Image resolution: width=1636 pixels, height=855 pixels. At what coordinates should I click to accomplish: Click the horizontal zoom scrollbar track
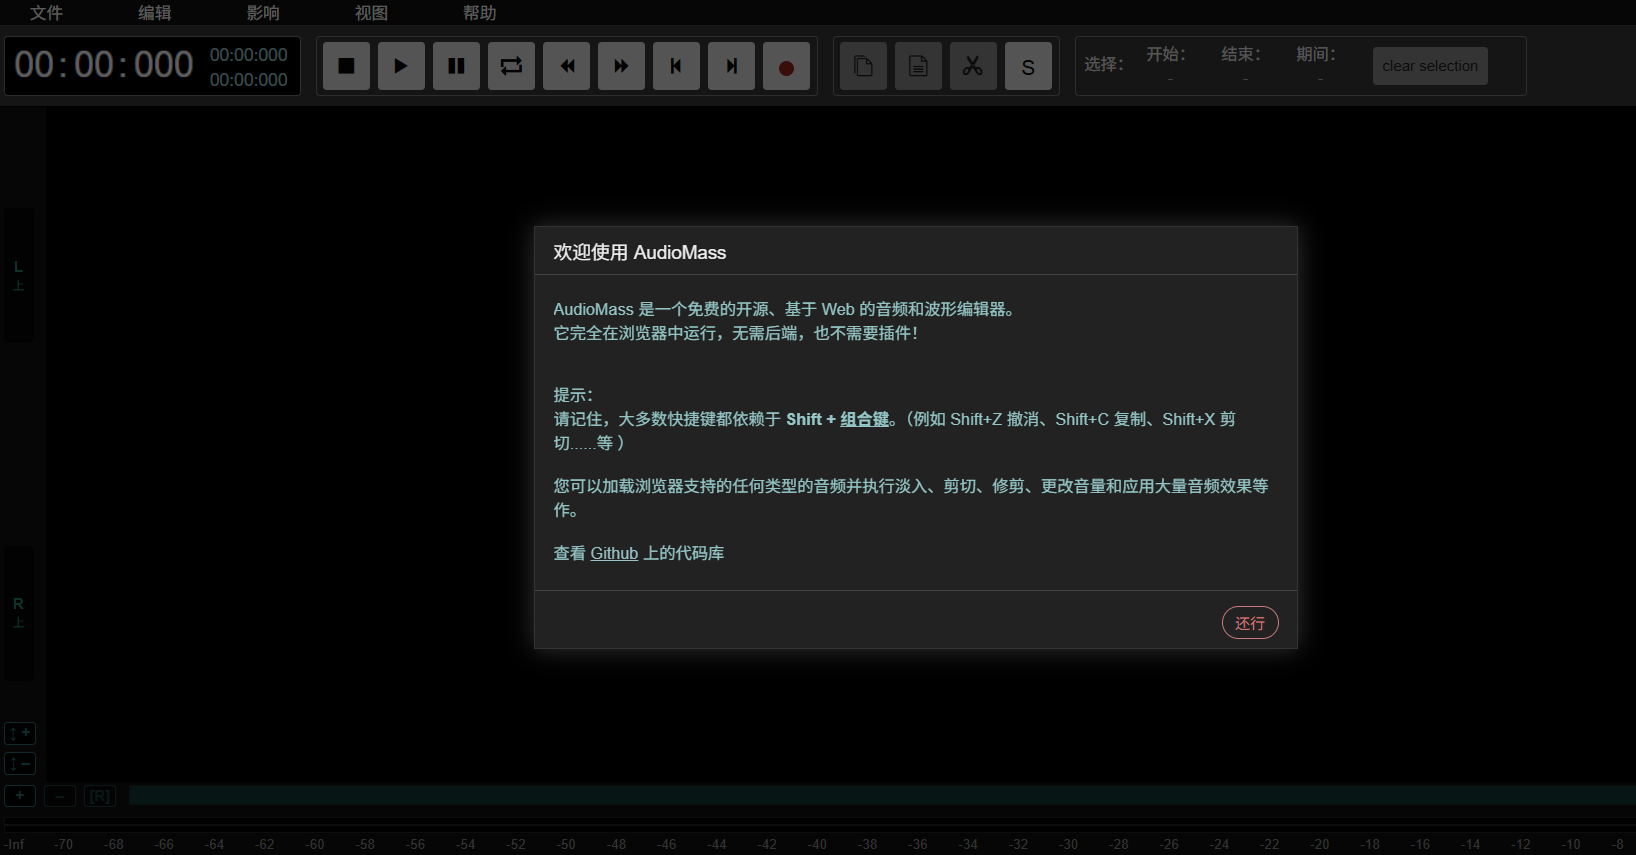point(882,795)
